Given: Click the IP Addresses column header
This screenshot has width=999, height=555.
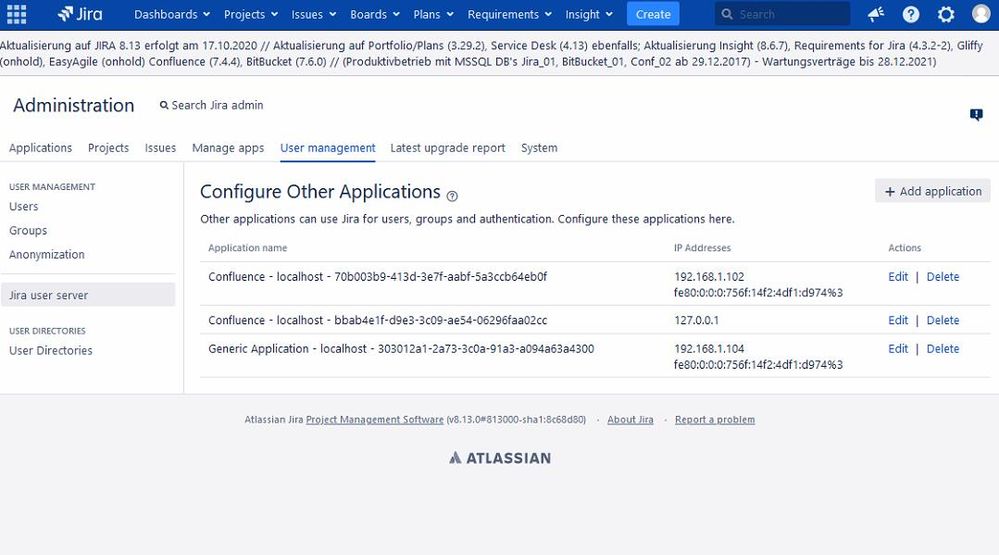Looking at the screenshot, I should pyautogui.click(x=703, y=248).
